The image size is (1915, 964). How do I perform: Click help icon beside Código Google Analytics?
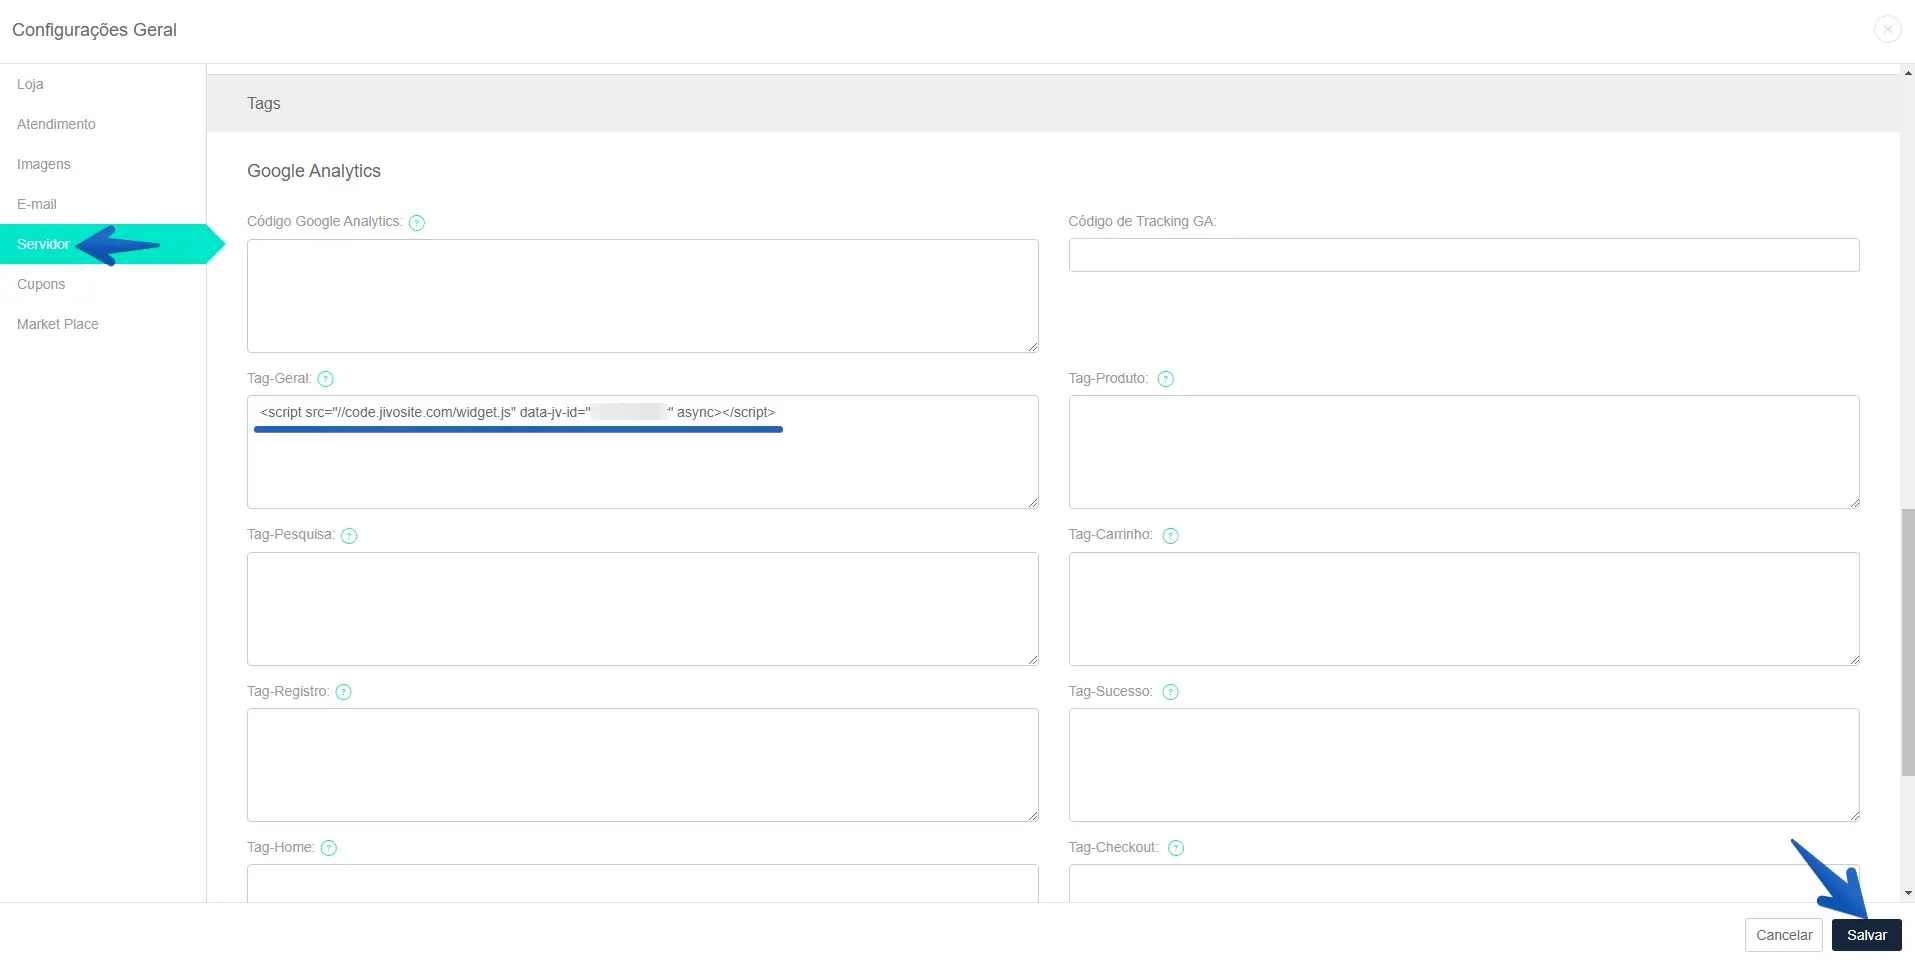coord(417,223)
